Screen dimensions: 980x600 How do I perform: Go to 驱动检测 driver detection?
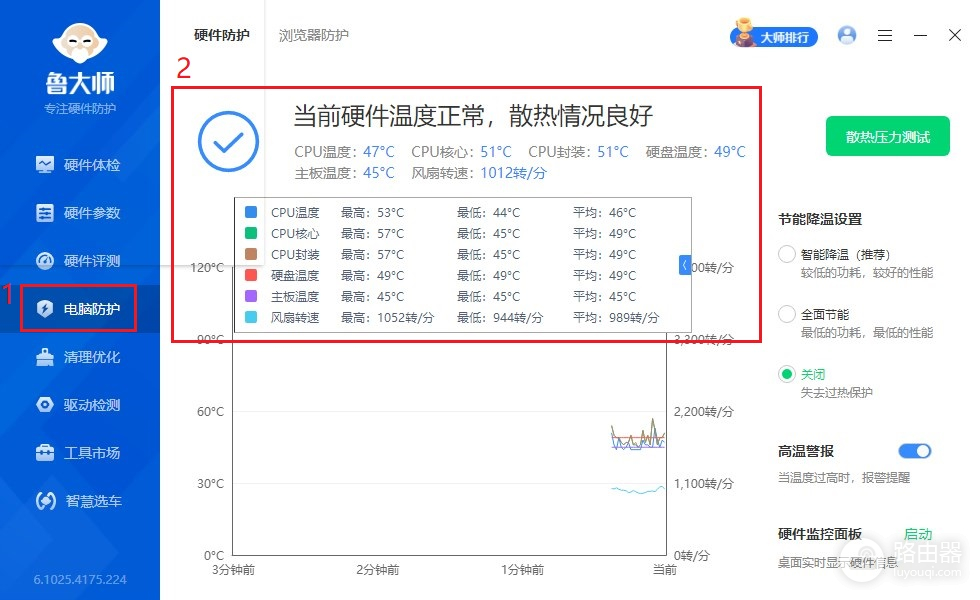(x=45, y=405)
